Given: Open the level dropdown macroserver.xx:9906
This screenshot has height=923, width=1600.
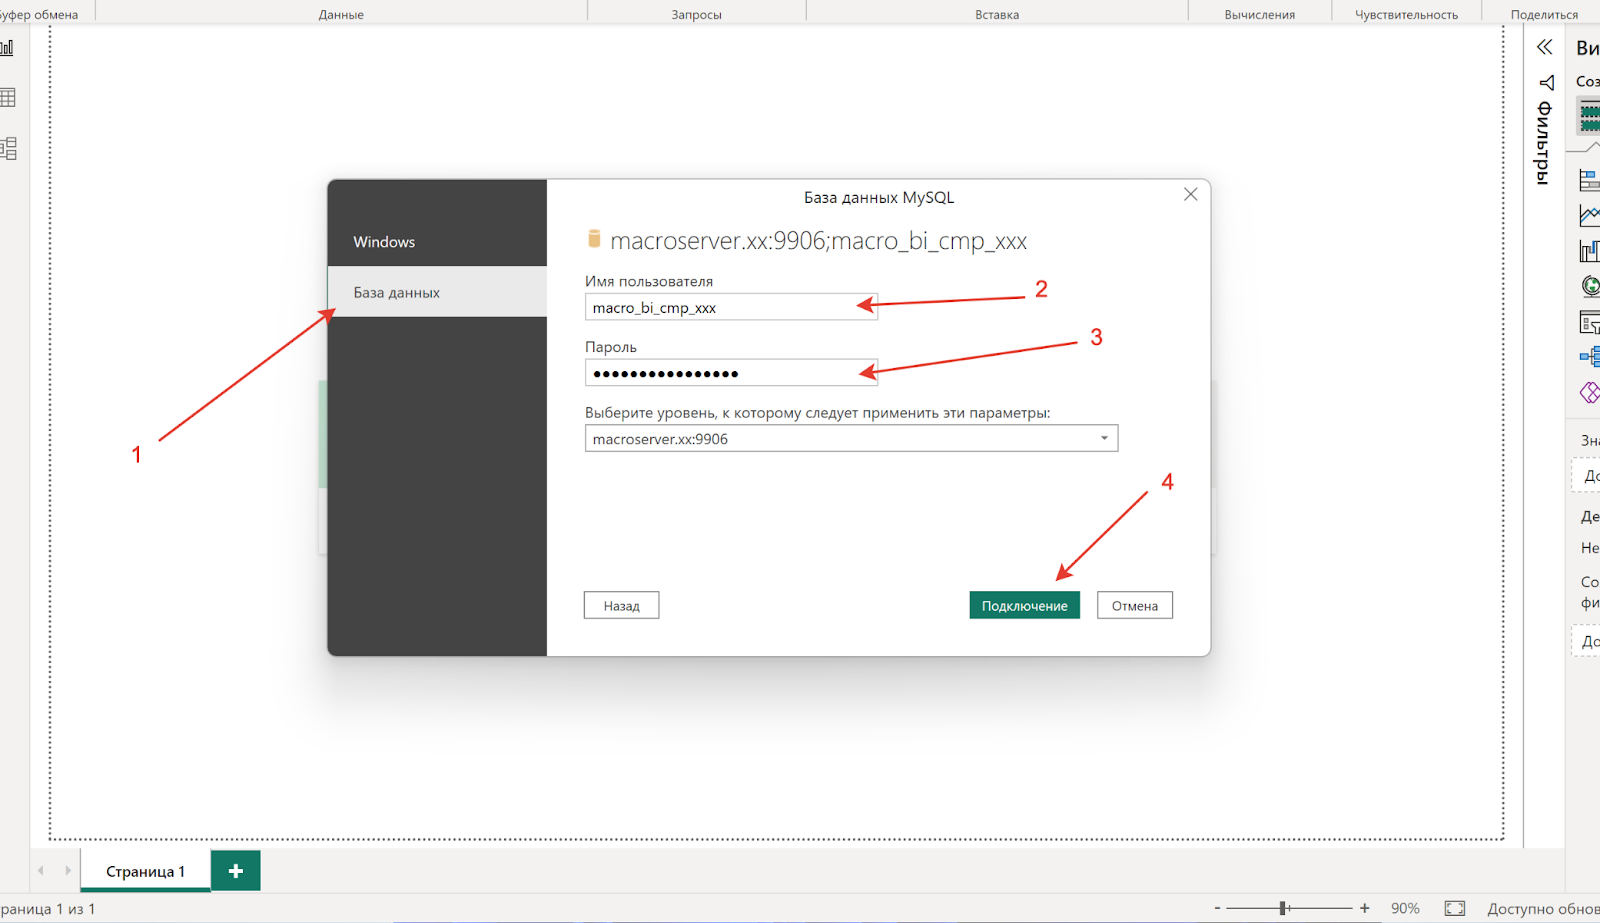Looking at the screenshot, I should point(850,439).
